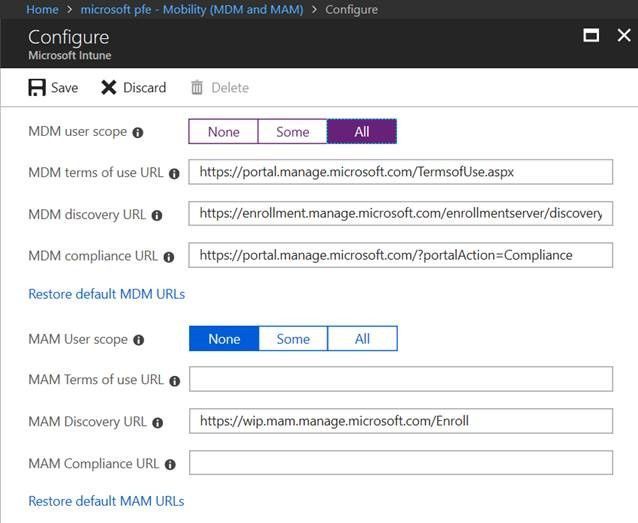Restore default MDM URLs
Image resolution: width=638 pixels, height=523 pixels.
coord(107,294)
